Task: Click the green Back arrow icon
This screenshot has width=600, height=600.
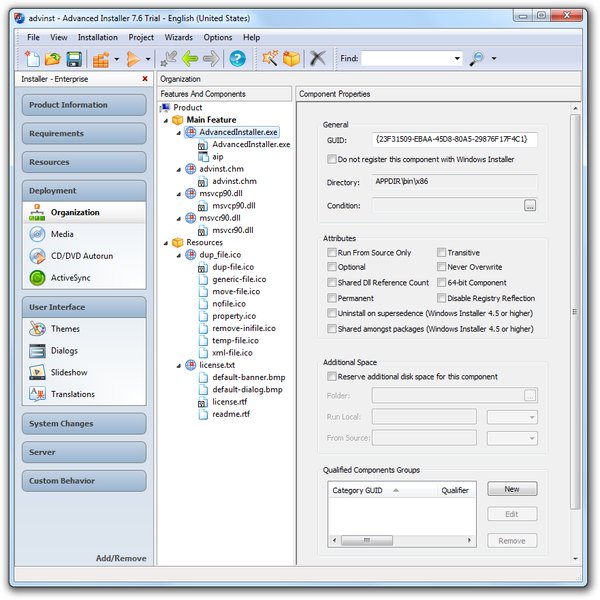Action: pyautogui.click(x=190, y=59)
